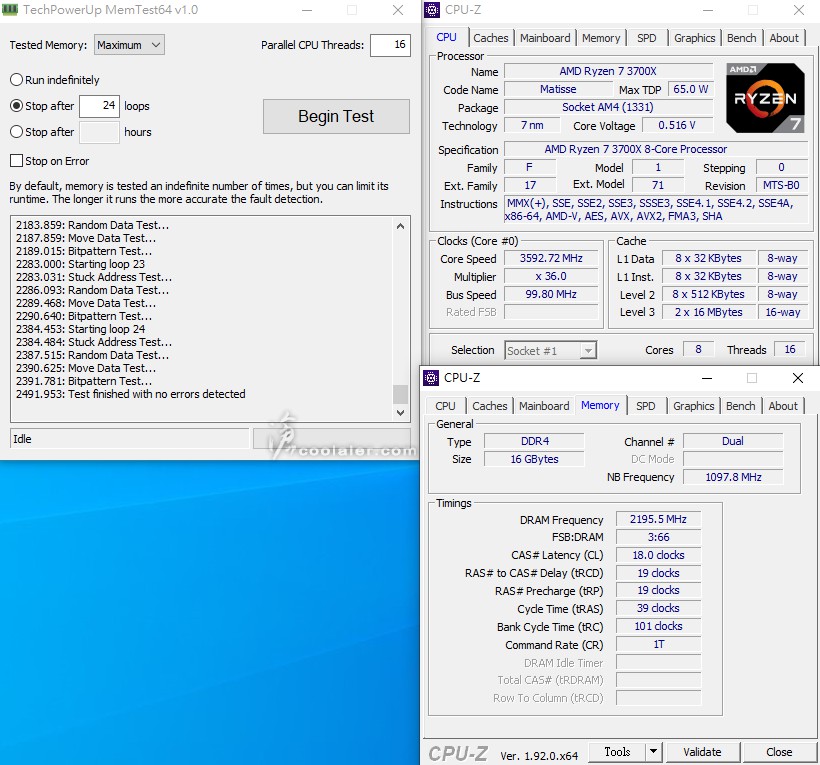820x765 pixels.
Task: Open the Tested Memory dropdown
Action: (129, 45)
